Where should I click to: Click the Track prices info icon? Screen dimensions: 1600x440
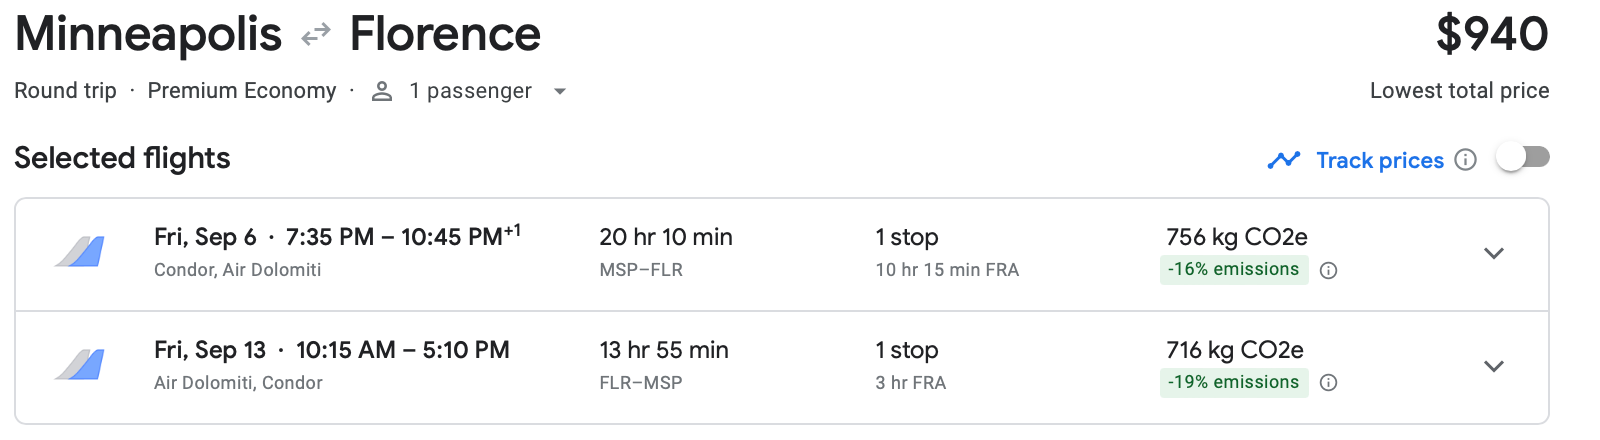click(x=1466, y=160)
